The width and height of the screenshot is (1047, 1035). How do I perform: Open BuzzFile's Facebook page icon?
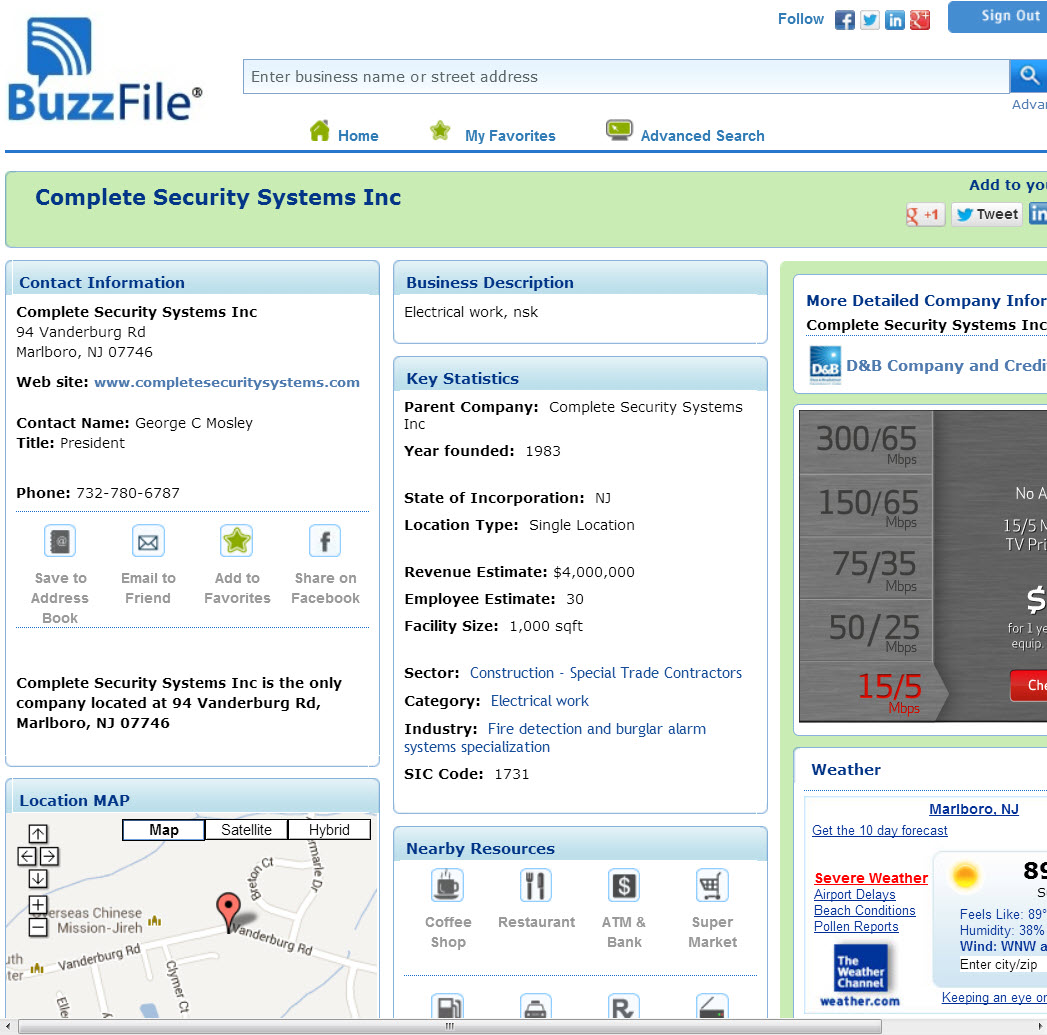pyautogui.click(x=844, y=20)
